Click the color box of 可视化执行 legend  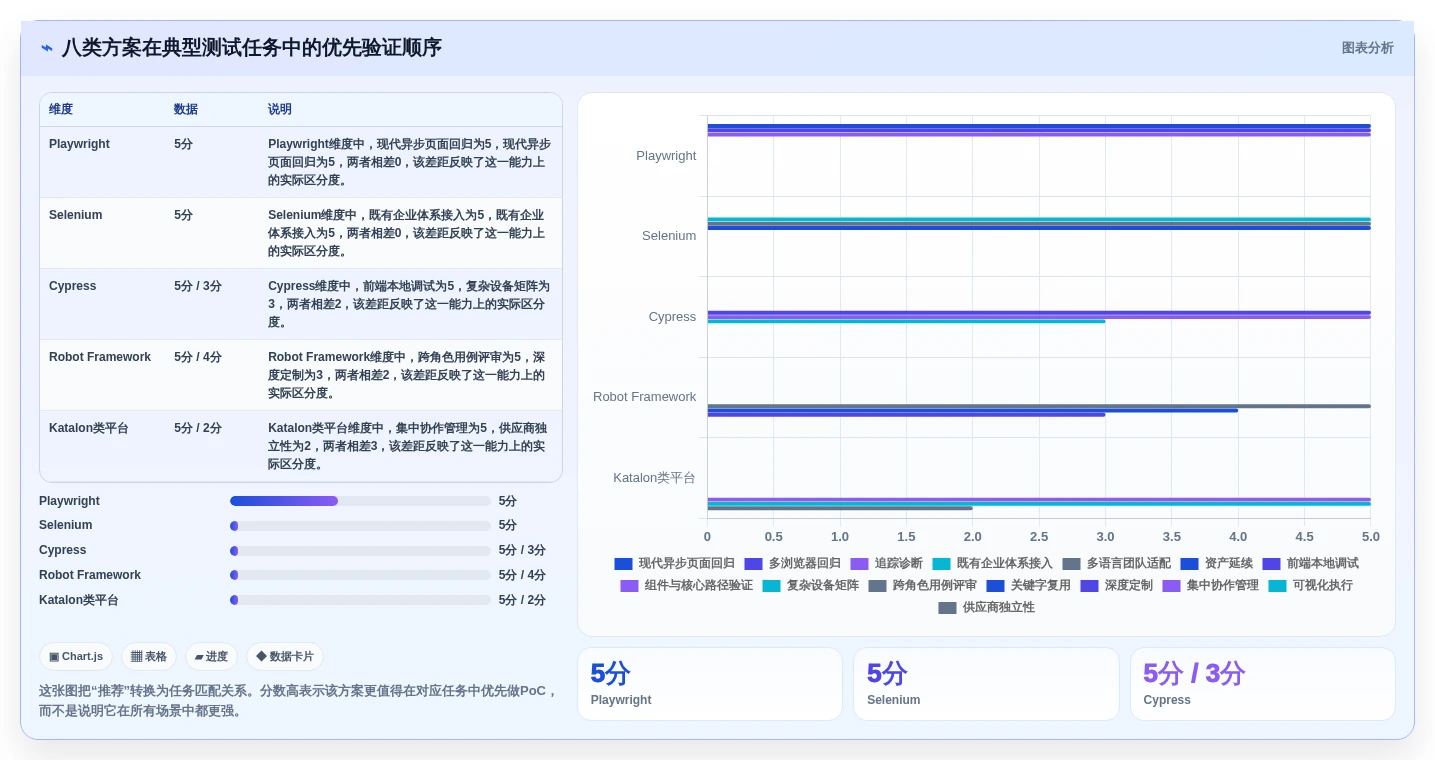1277,586
